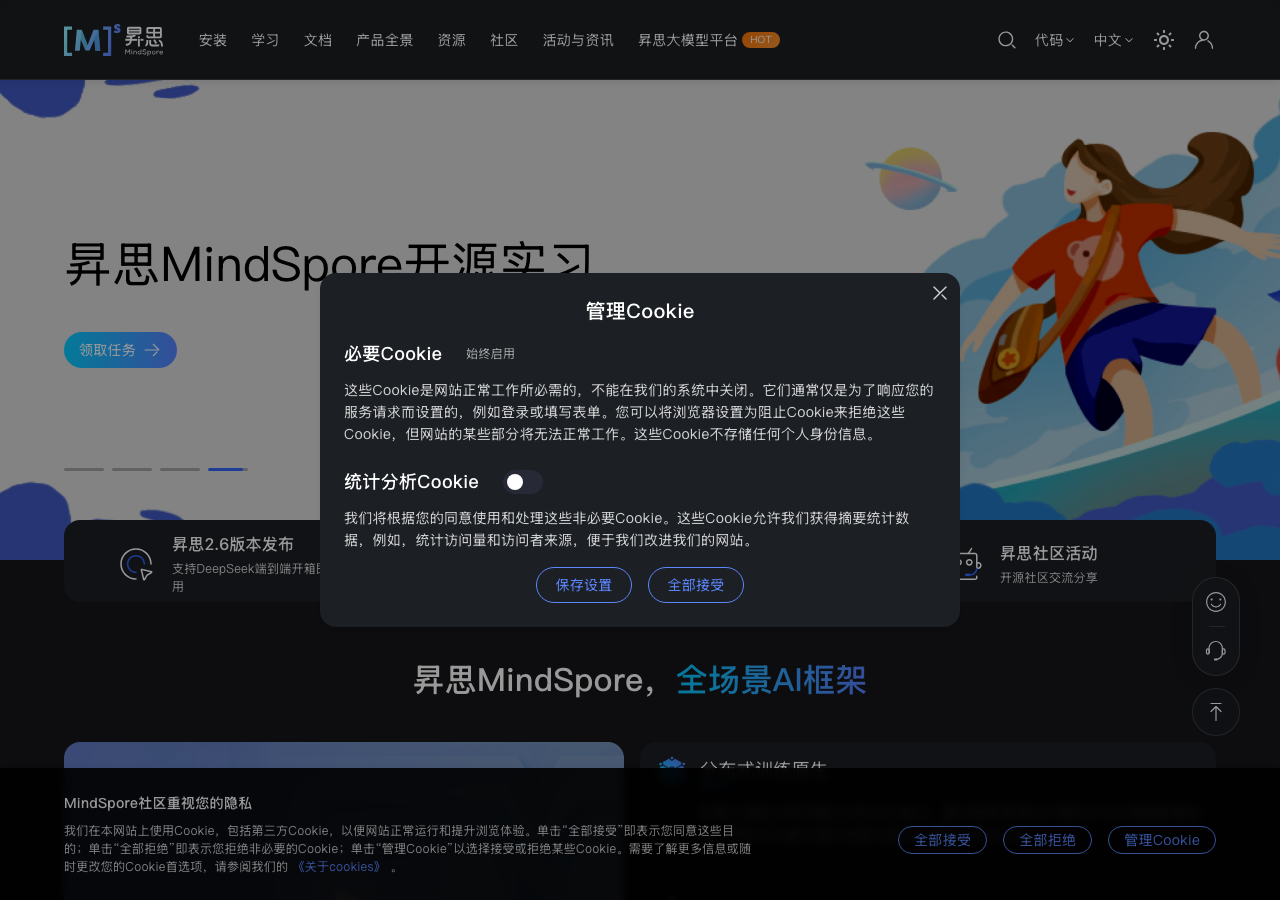Open the 文档 menu item
The width and height of the screenshot is (1280, 900).
pyautogui.click(x=318, y=40)
